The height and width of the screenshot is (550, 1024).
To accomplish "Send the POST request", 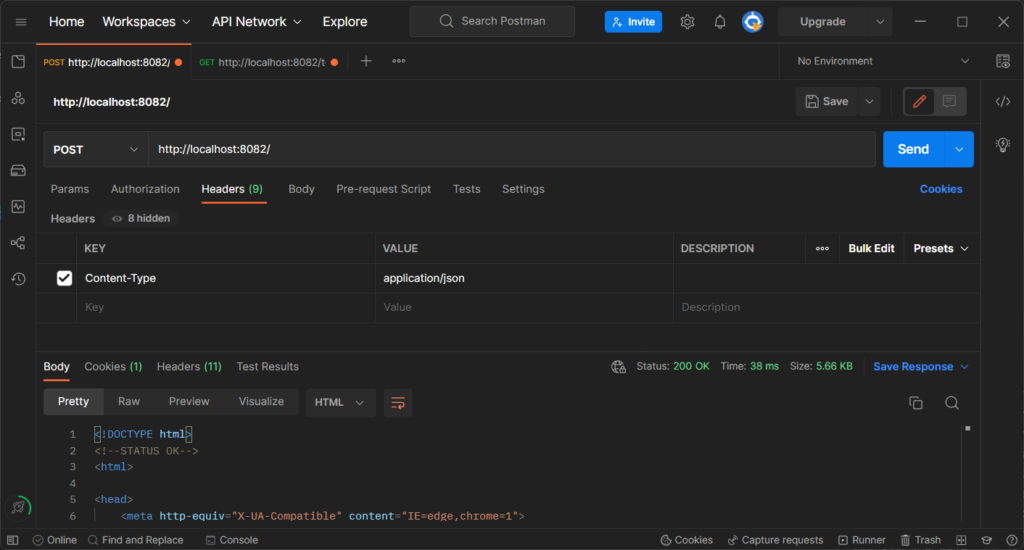I will coord(913,150).
